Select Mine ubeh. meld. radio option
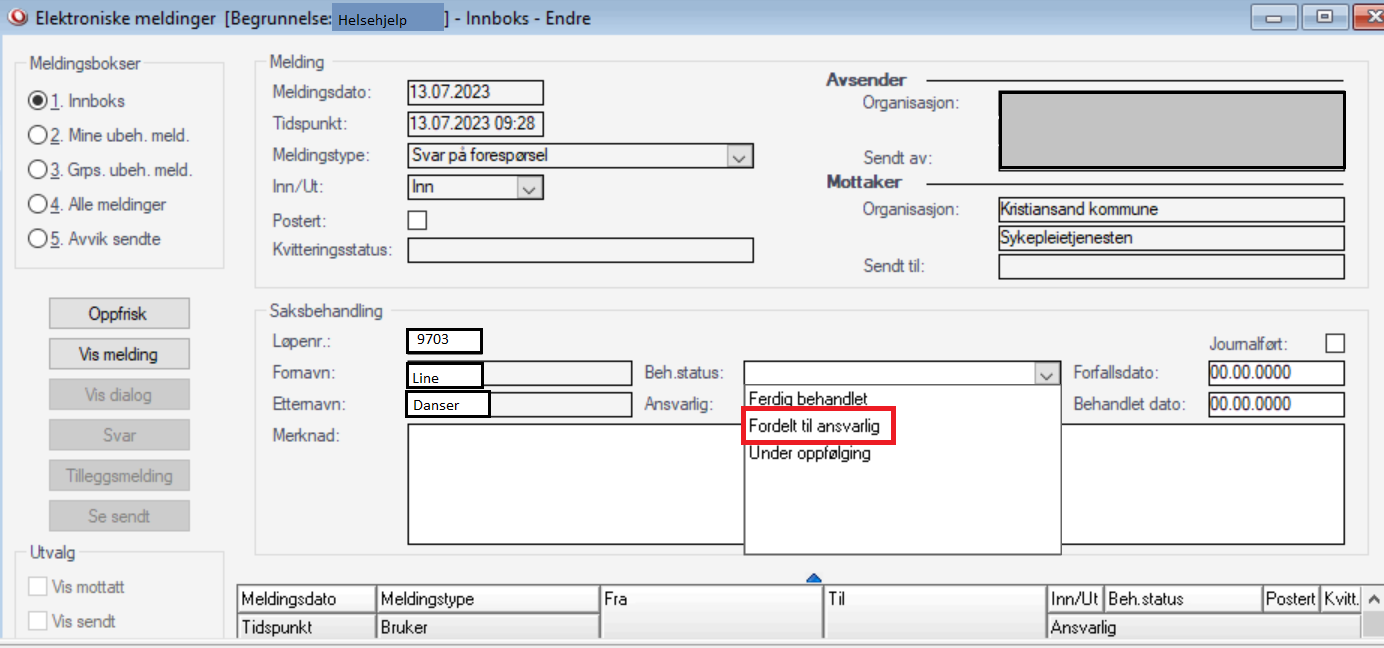Image resolution: width=1384 pixels, height=648 pixels. click(38, 136)
